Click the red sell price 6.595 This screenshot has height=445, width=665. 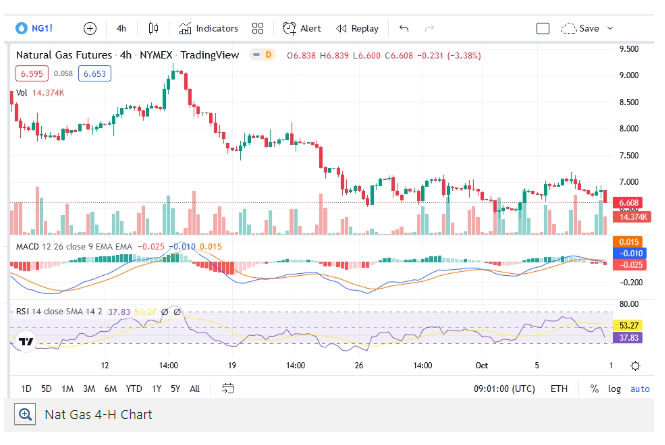(32, 73)
